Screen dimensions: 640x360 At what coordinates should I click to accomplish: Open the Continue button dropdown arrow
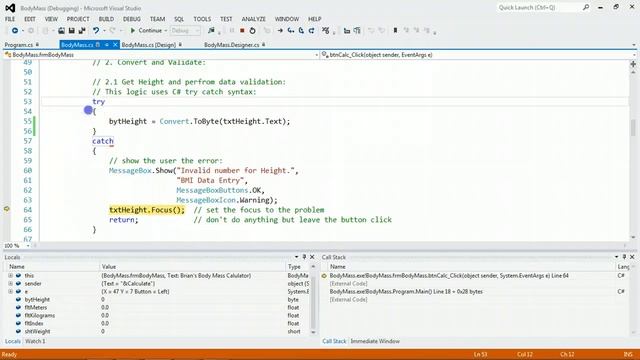[x=166, y=31]
